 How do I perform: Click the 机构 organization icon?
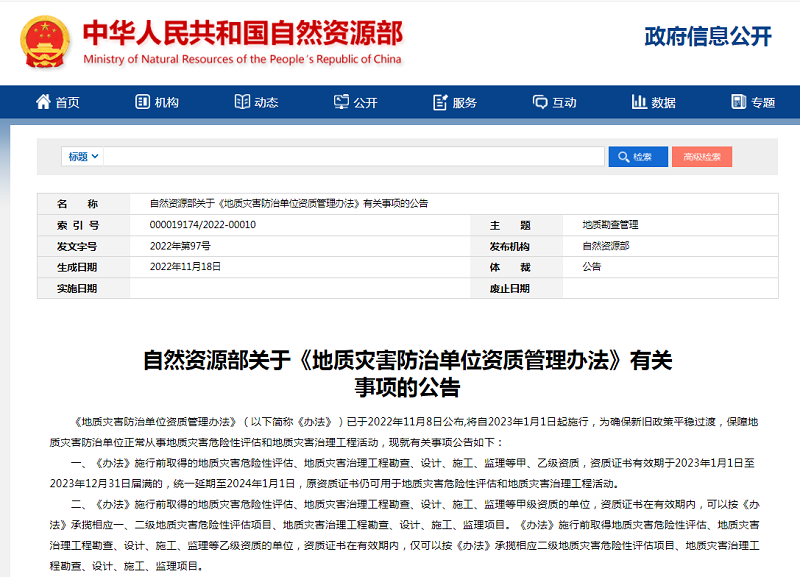click(x=142, y=102)
